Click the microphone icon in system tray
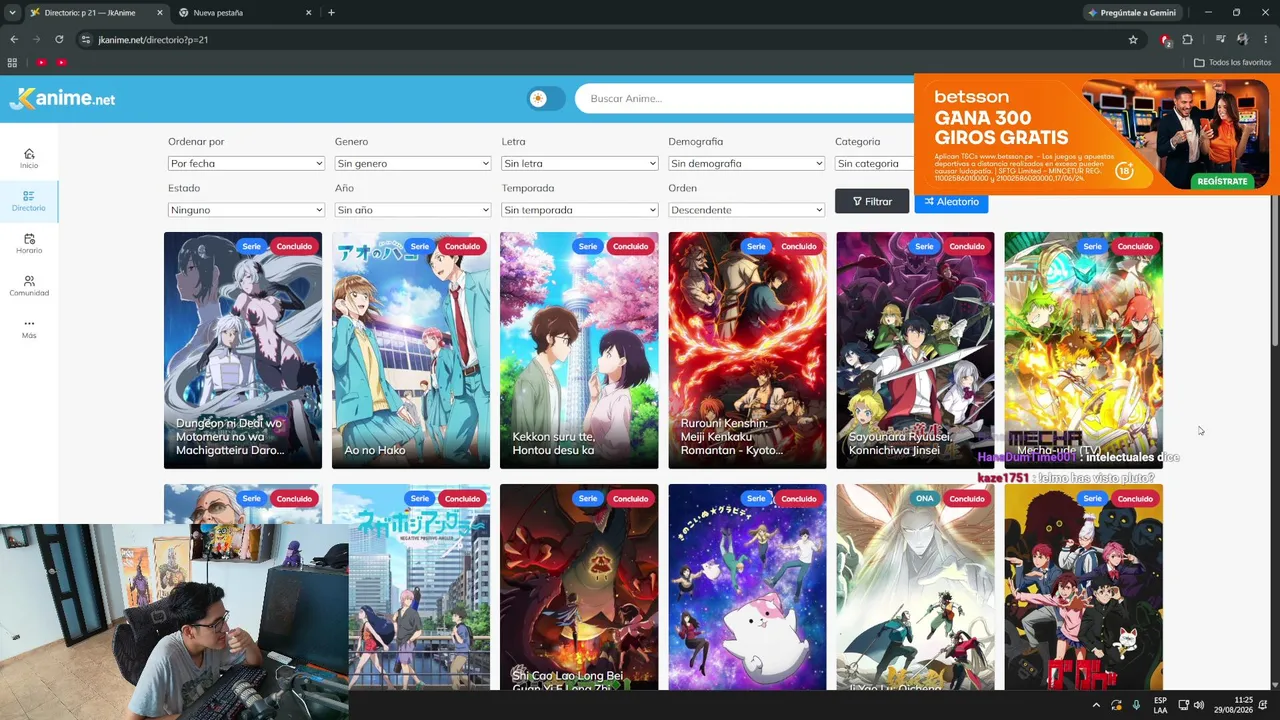 (1136, 705)
